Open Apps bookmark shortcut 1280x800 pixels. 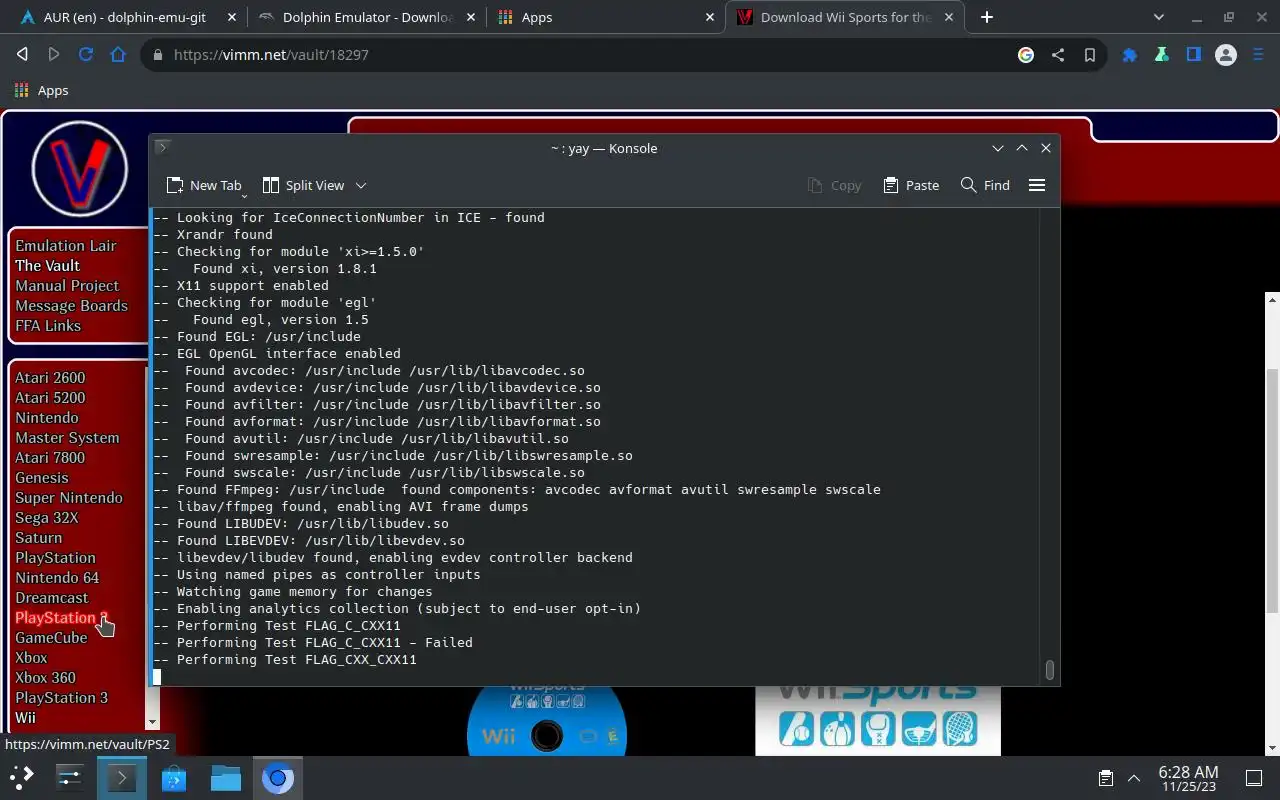pos(42,90)
